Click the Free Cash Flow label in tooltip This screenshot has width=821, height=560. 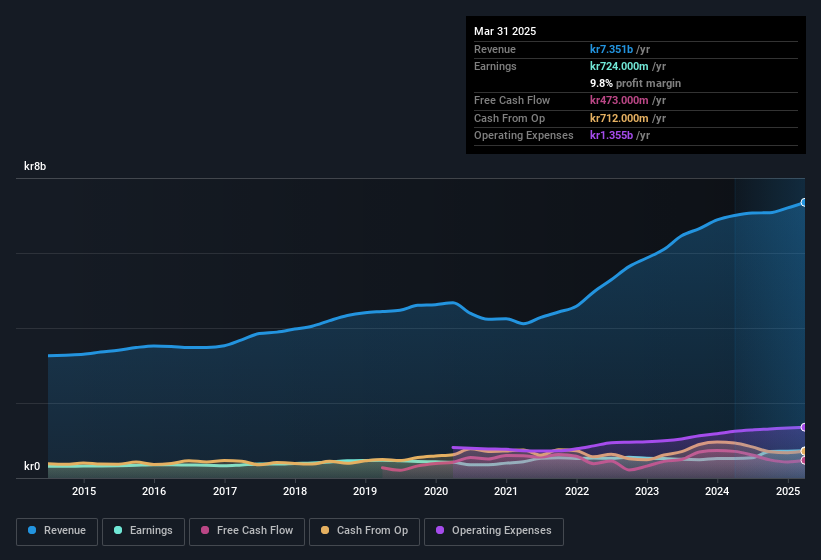(512, 100)
